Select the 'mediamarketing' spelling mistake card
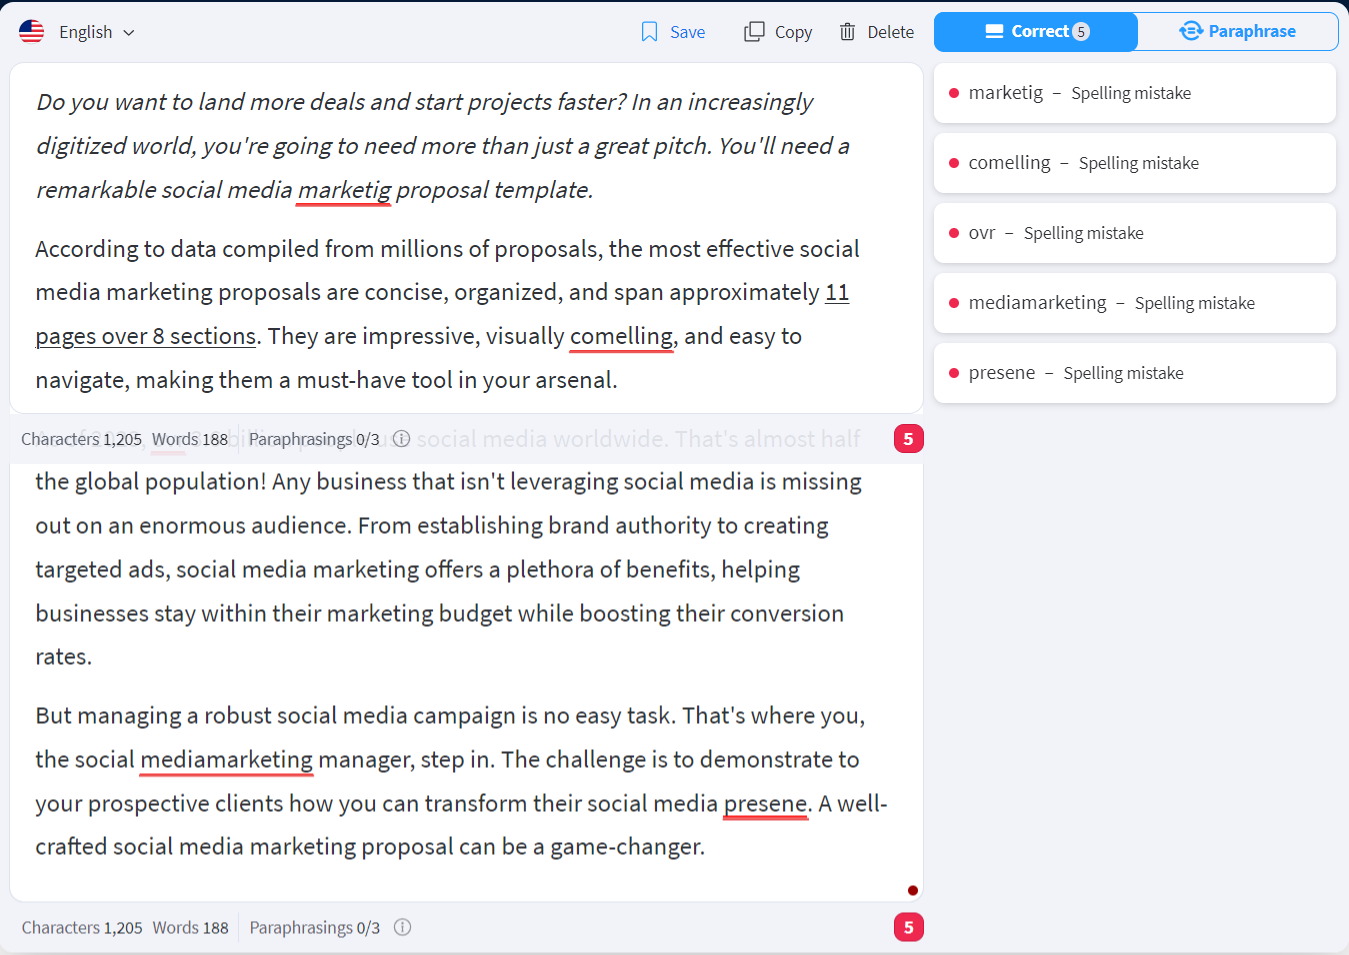Screen dimensions: 1349x955 point(1135,303)
